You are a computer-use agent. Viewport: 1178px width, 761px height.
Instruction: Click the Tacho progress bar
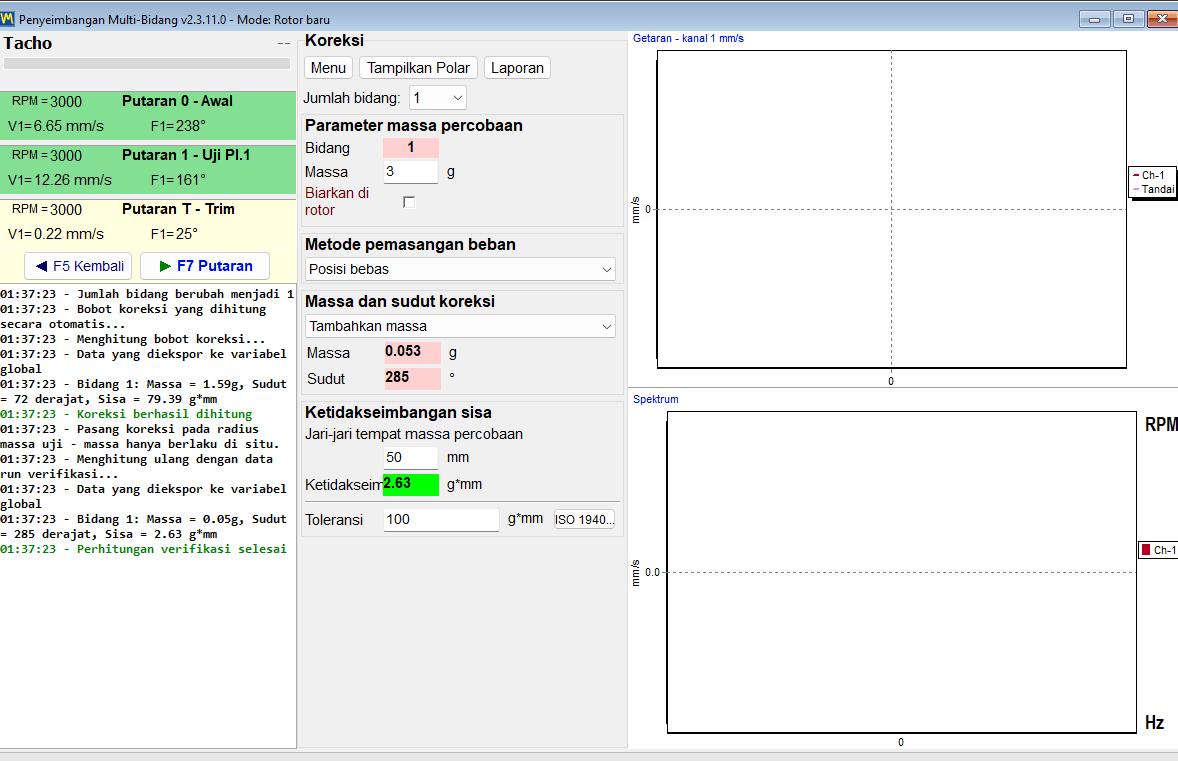[147, 64]
